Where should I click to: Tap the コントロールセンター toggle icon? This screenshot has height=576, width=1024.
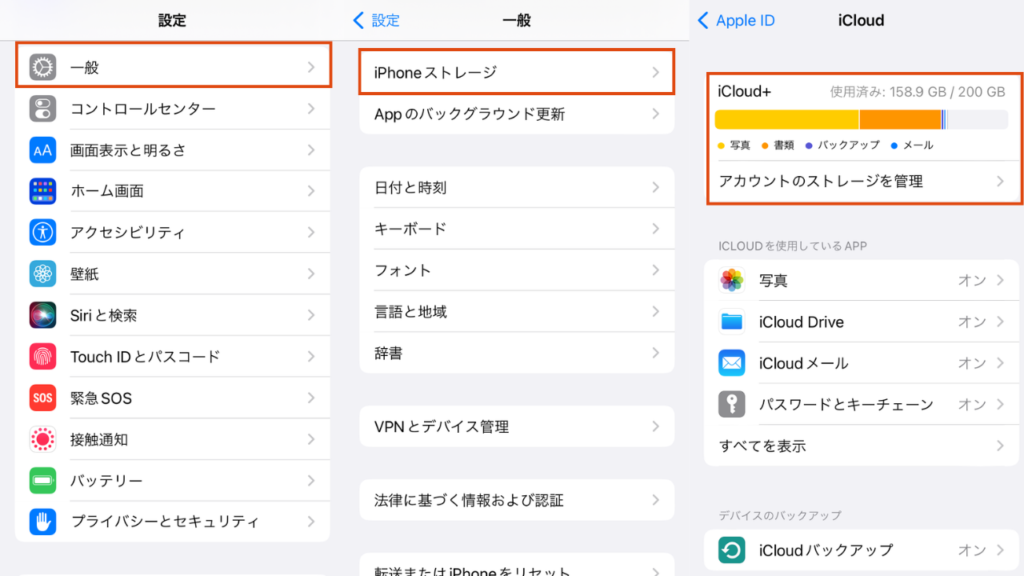click(x=42, y=108)
